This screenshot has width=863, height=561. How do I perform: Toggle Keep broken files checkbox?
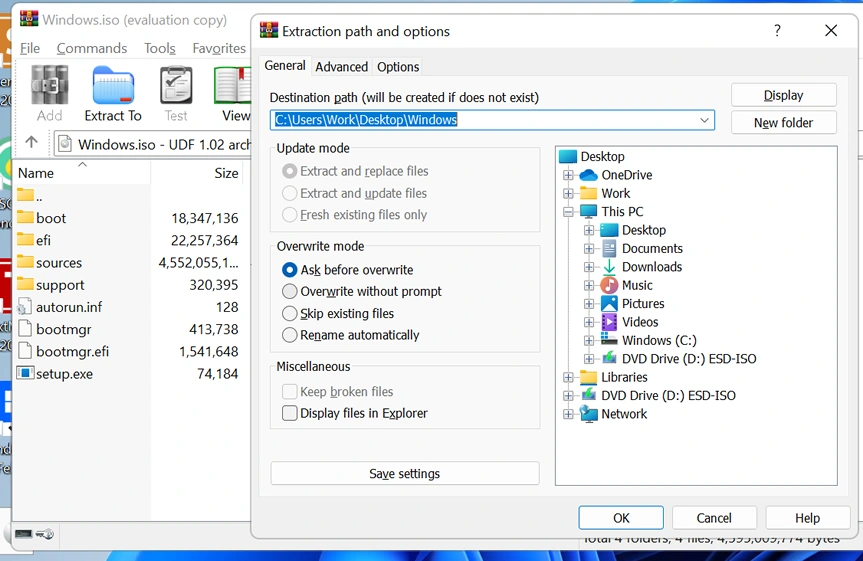tap(290, 391)
